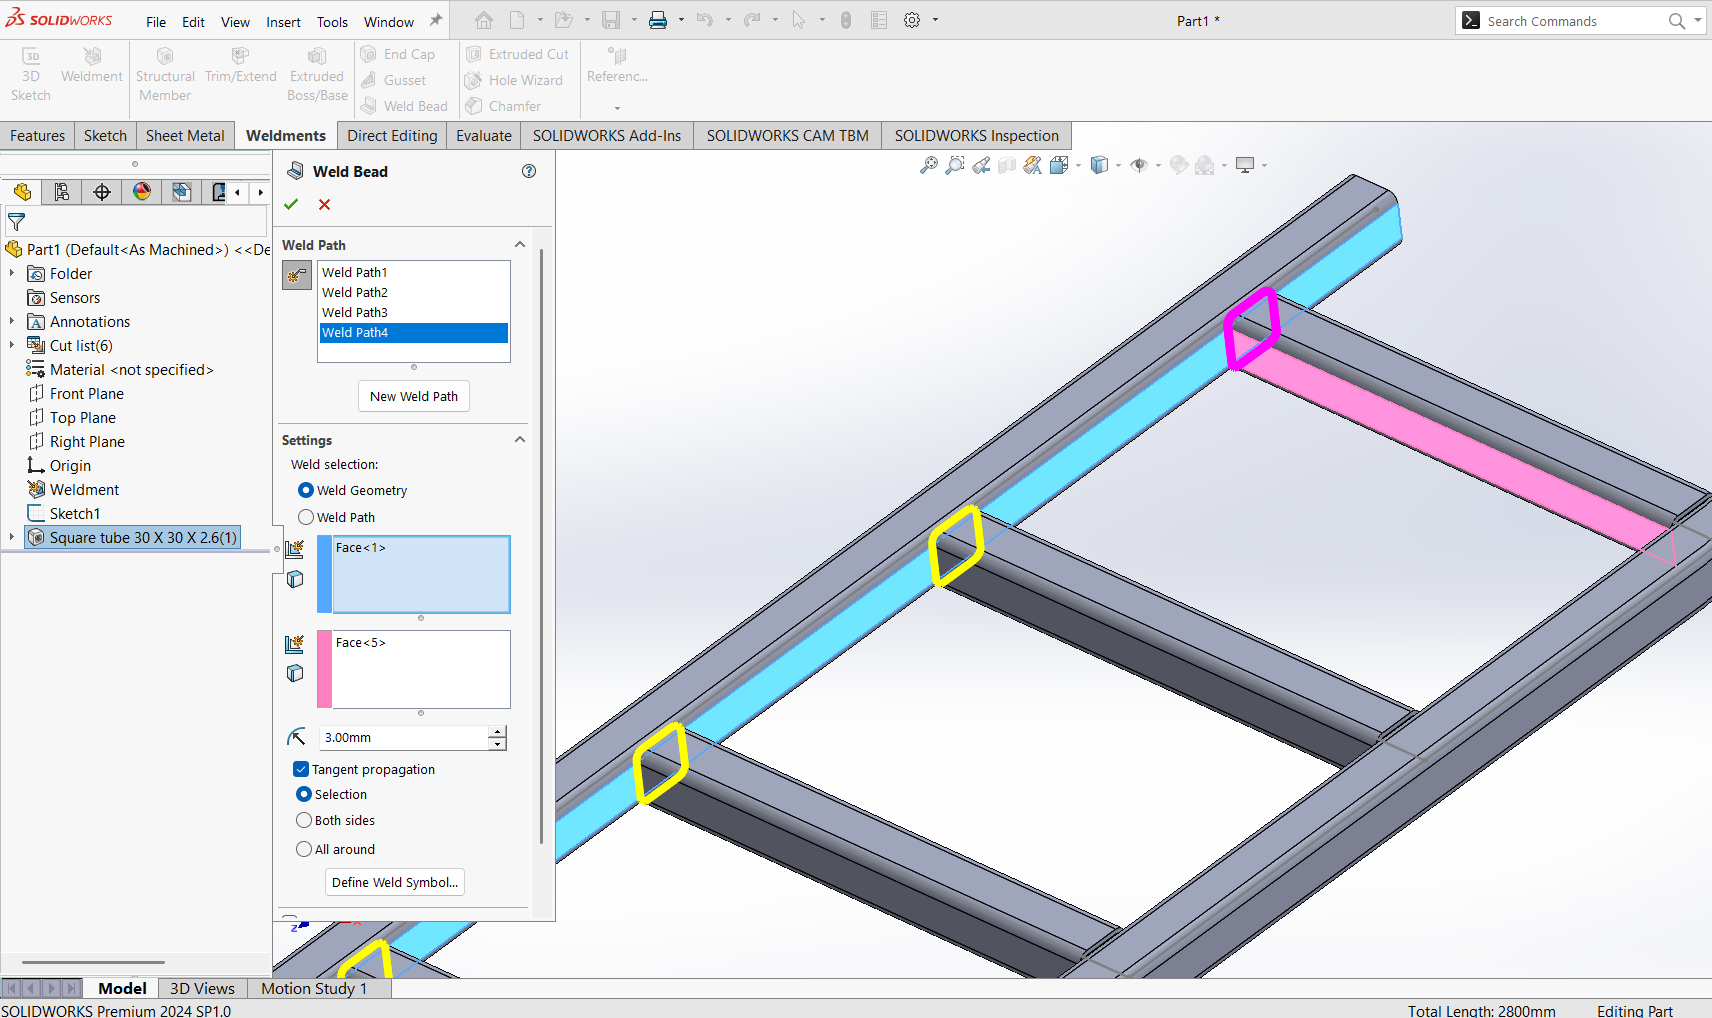The image size is (1712, 1018).
Task: Open the 3D Views tab
Action: 202,988
